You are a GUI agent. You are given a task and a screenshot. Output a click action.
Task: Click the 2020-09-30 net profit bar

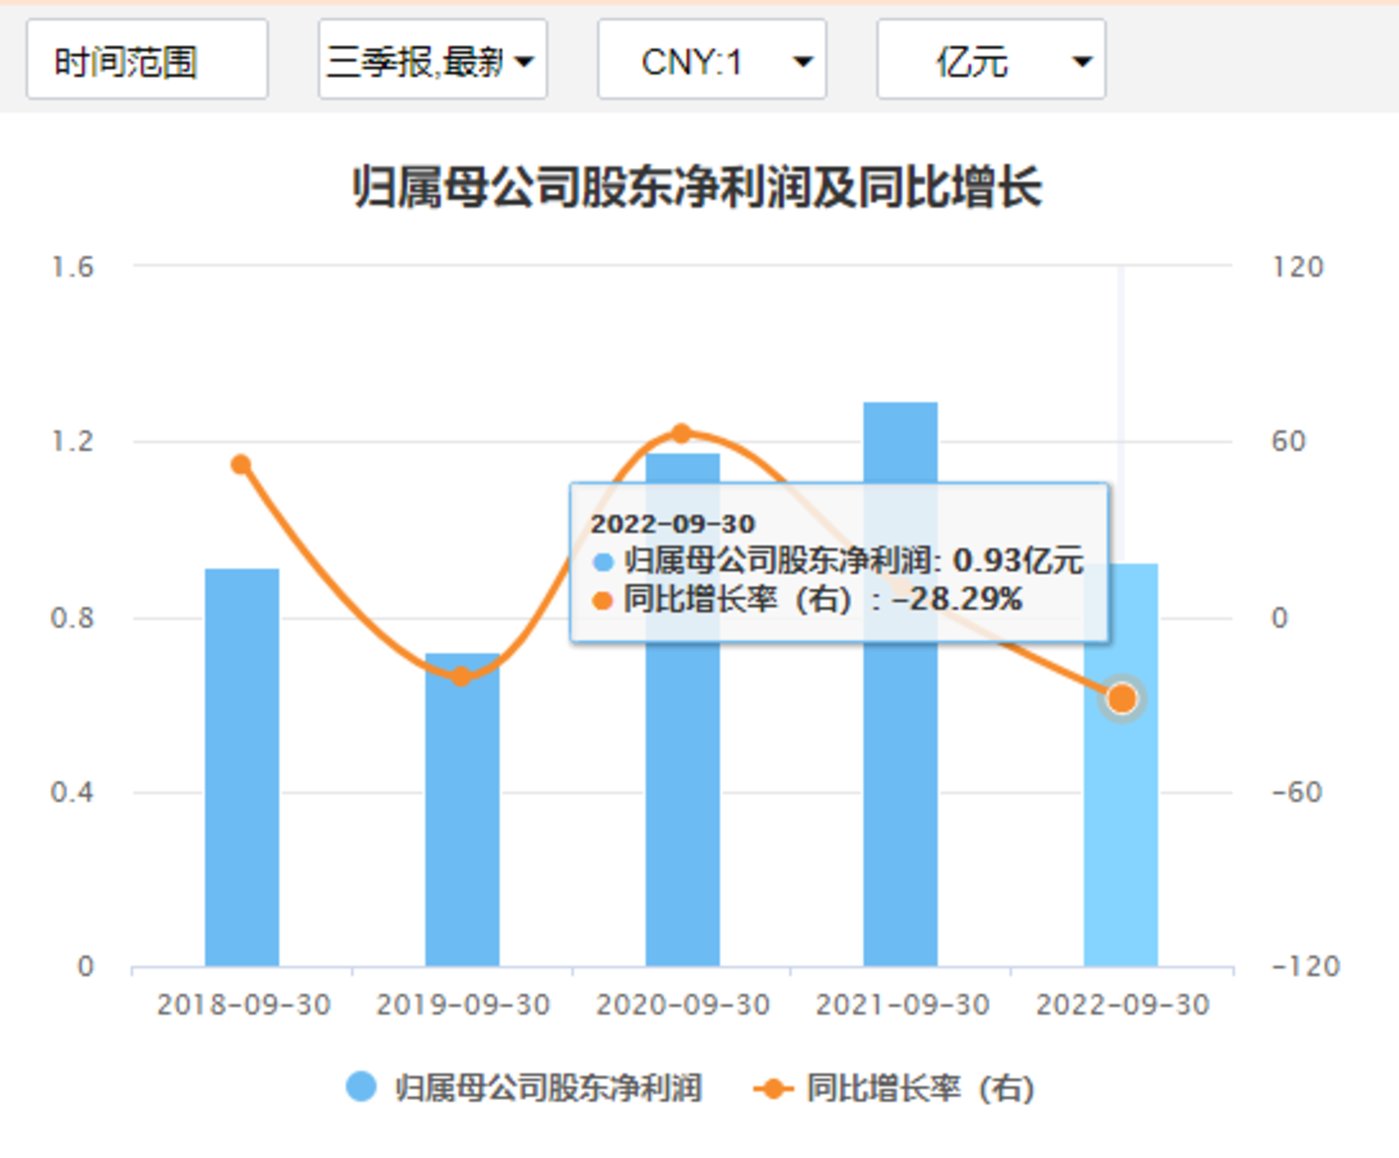click(682, 710)
